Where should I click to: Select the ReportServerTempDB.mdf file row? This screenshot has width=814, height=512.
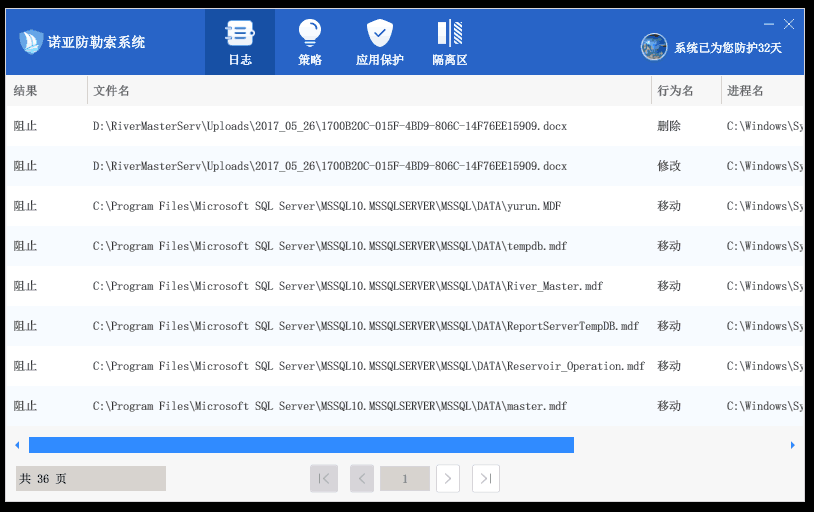tap(405, 326)
